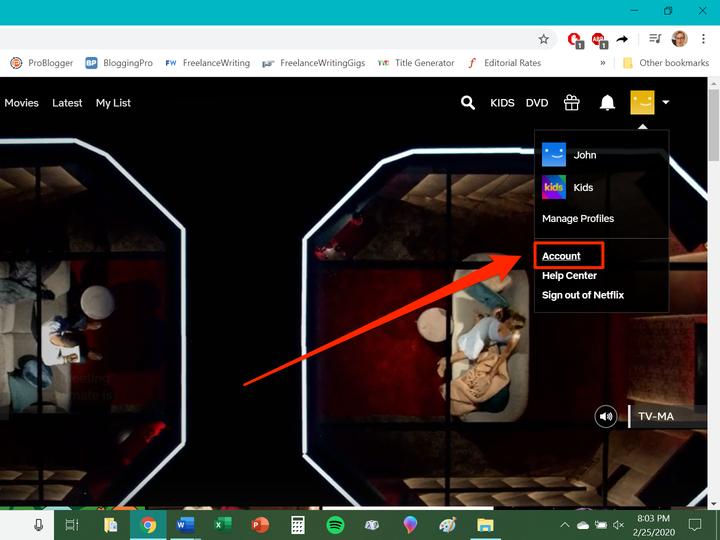Image resolution: width=720 pixels, height=540 pixels.
Task: Switch to John's profile avatar
Action: tap(554, 154)
